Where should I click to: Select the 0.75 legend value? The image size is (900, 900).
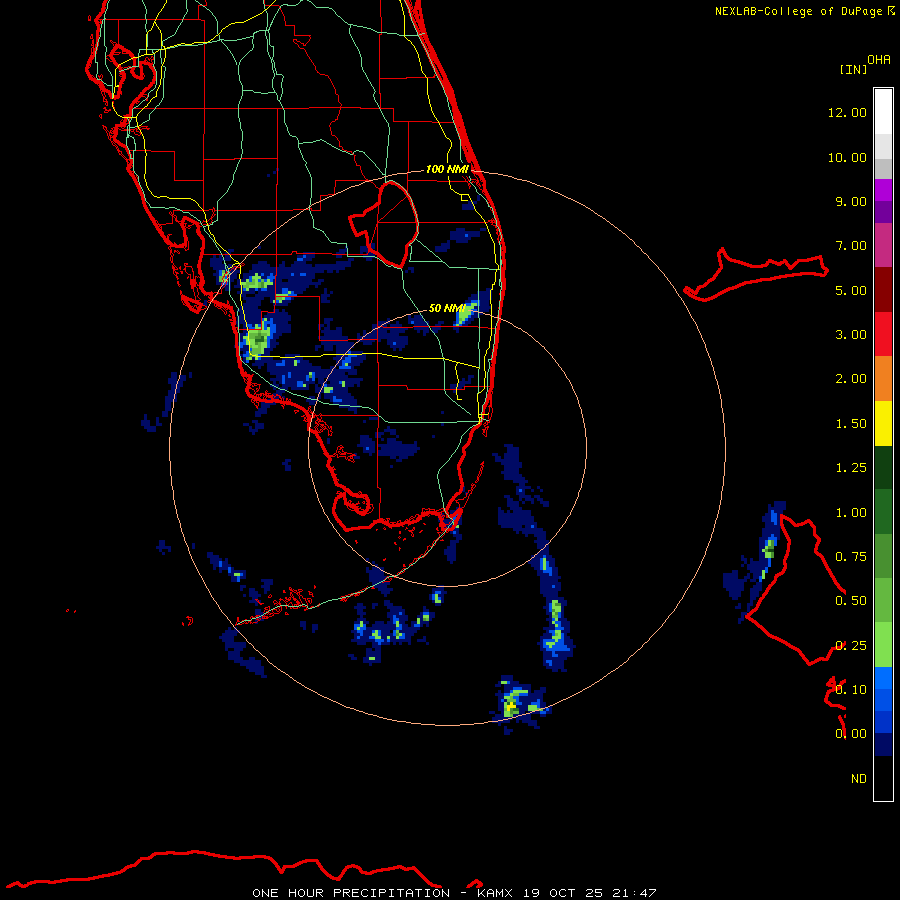851,557
